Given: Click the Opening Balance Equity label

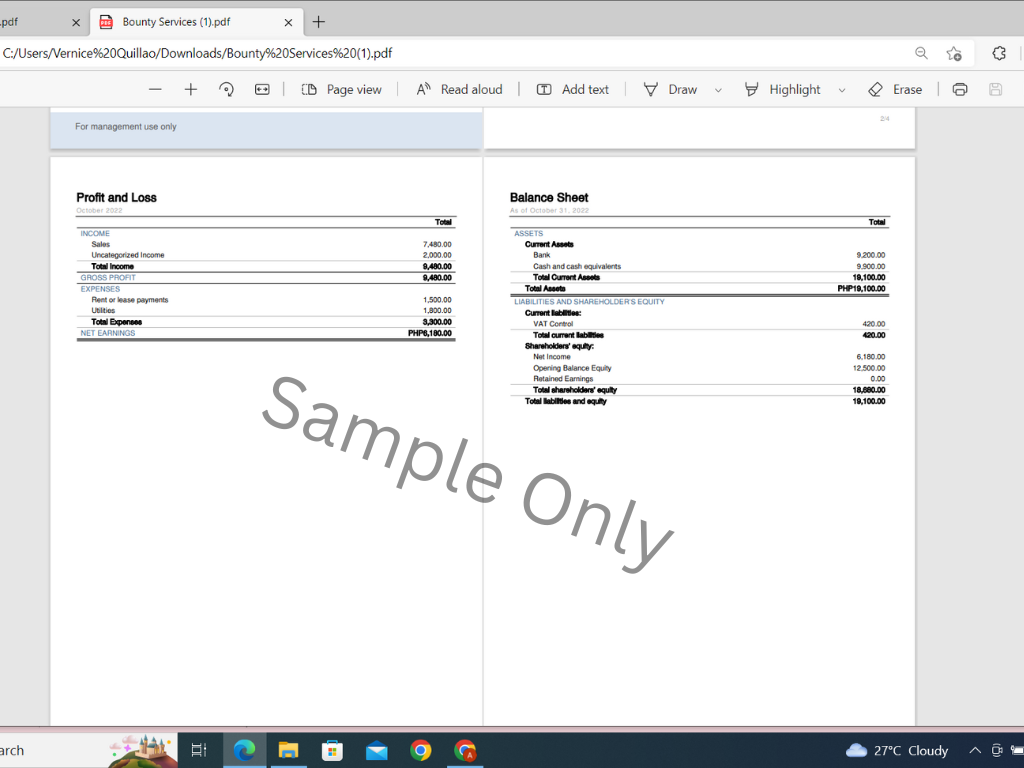Looking at the screenshot, I should (x=572, y=368).
